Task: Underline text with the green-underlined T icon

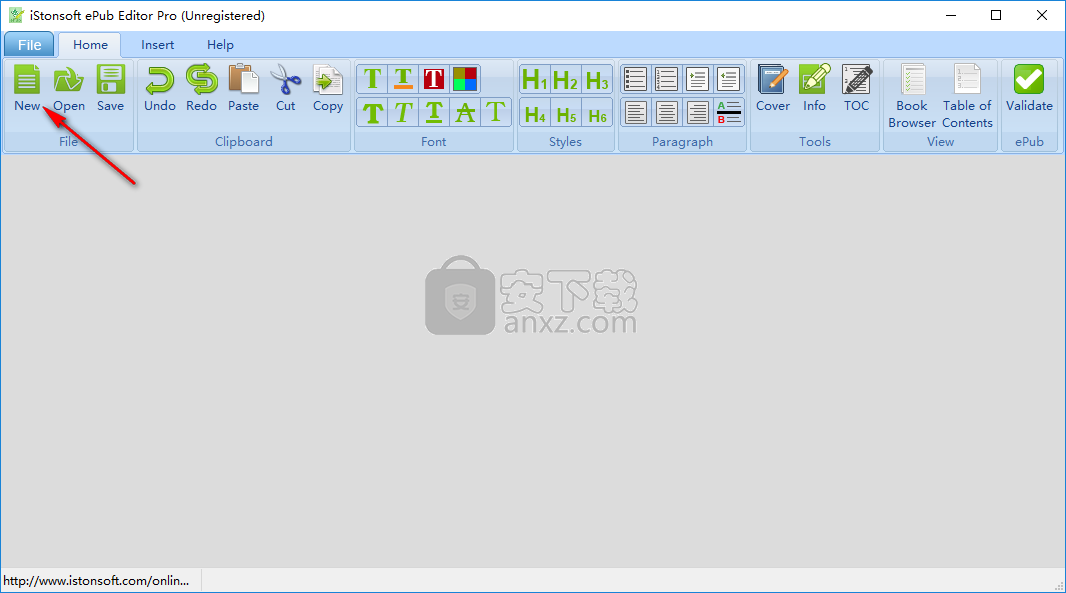Action: point(434,112)
